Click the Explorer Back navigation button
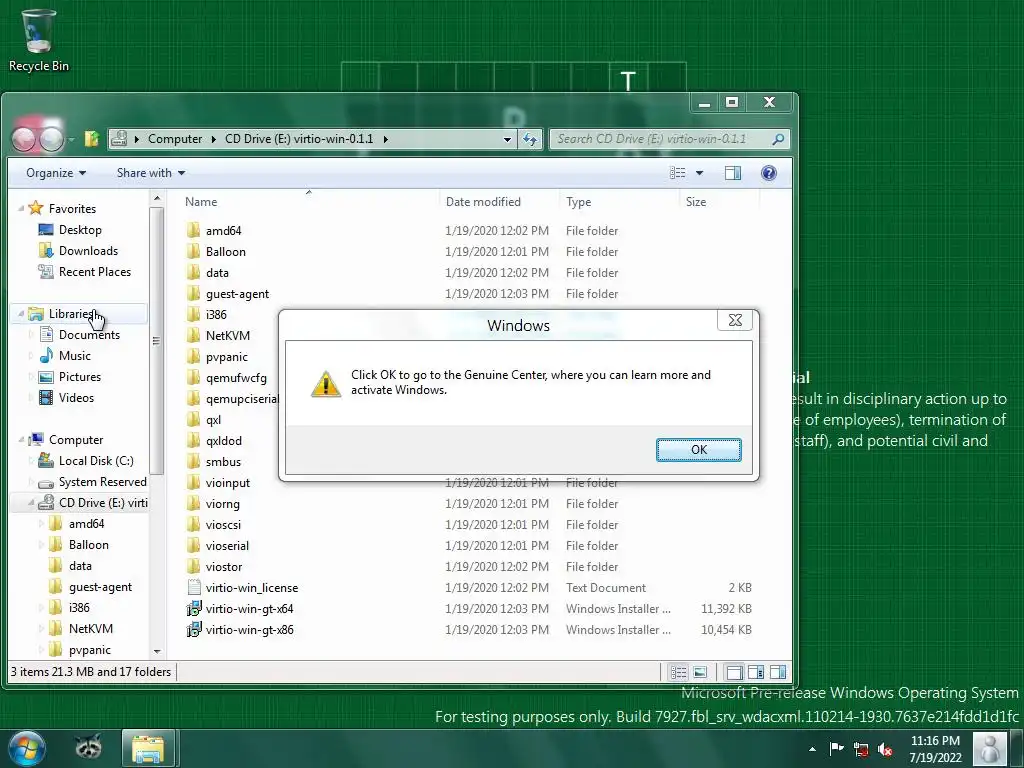The height and width of the screenshot is (768, 1024). 24,138
